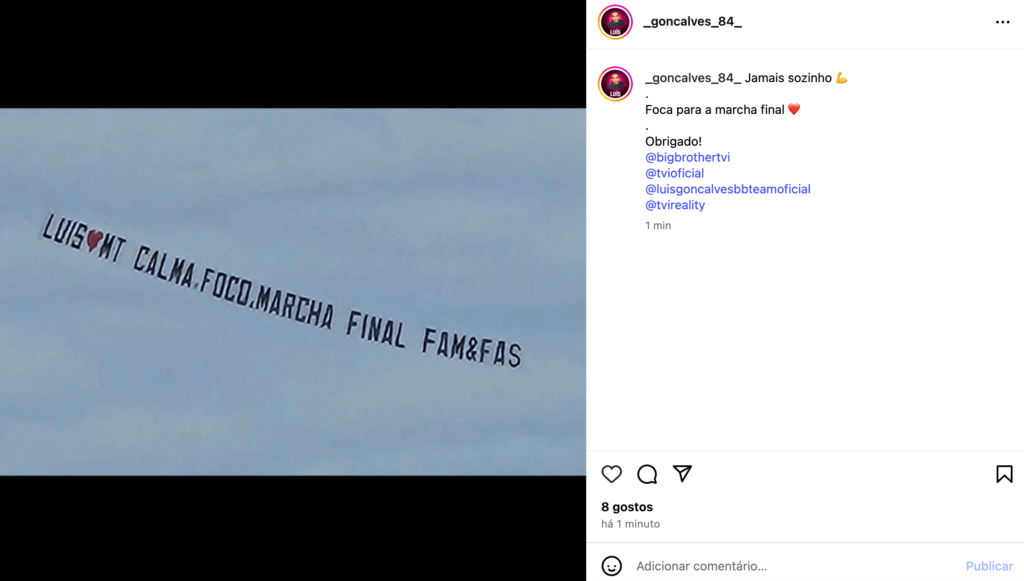Click the header profile avatar of _goncalves_84_
The image size is (1024, 581).
pos(615,22)
